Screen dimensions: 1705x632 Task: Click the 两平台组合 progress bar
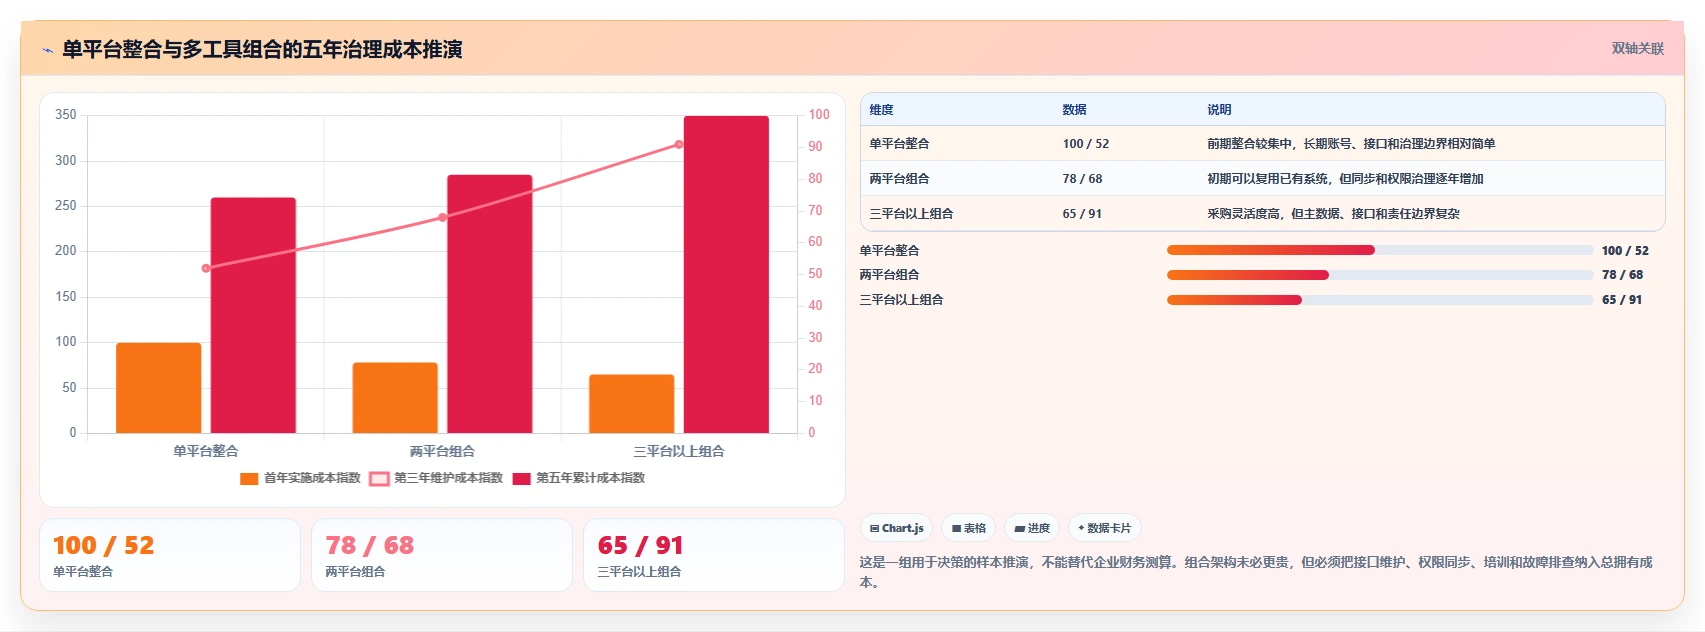click(x=1380, y=275)
